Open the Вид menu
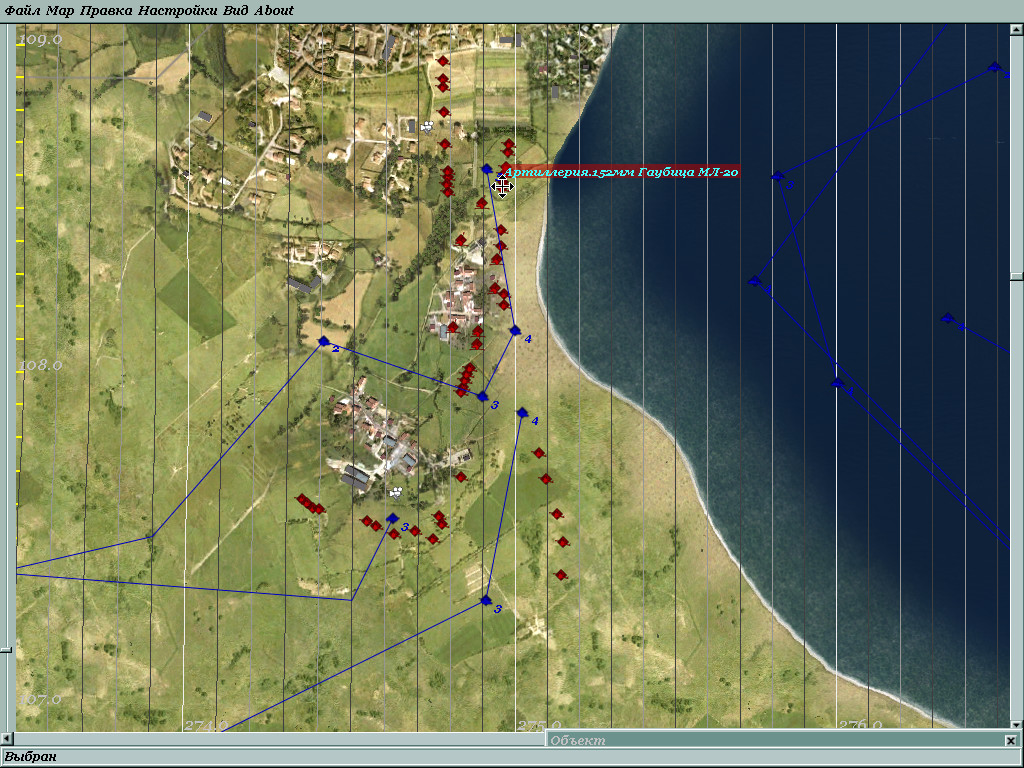This screenshot has height=768, width=1024. point(235,10)
